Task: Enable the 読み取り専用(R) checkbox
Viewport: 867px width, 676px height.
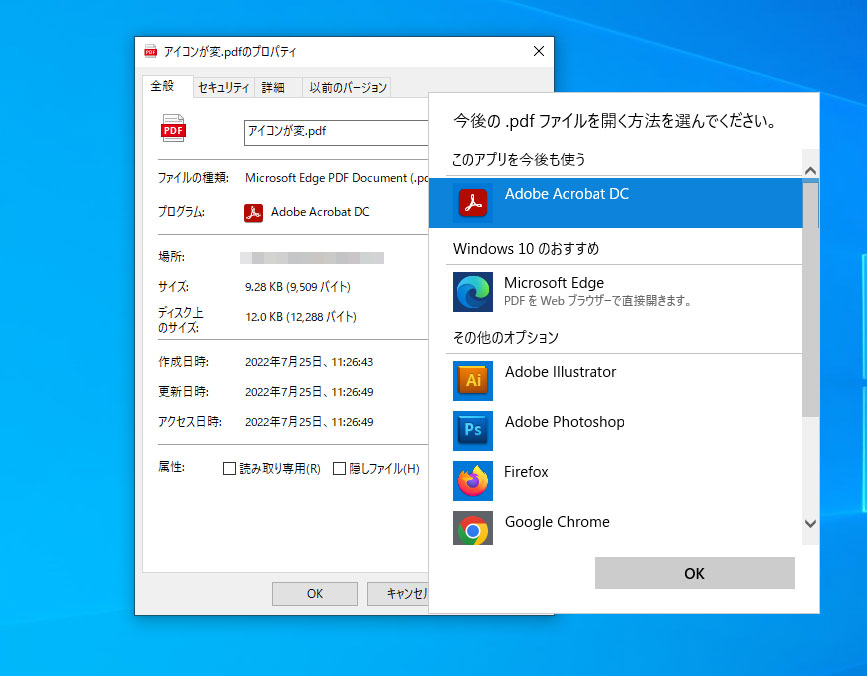Action: [x=229, y=469]
